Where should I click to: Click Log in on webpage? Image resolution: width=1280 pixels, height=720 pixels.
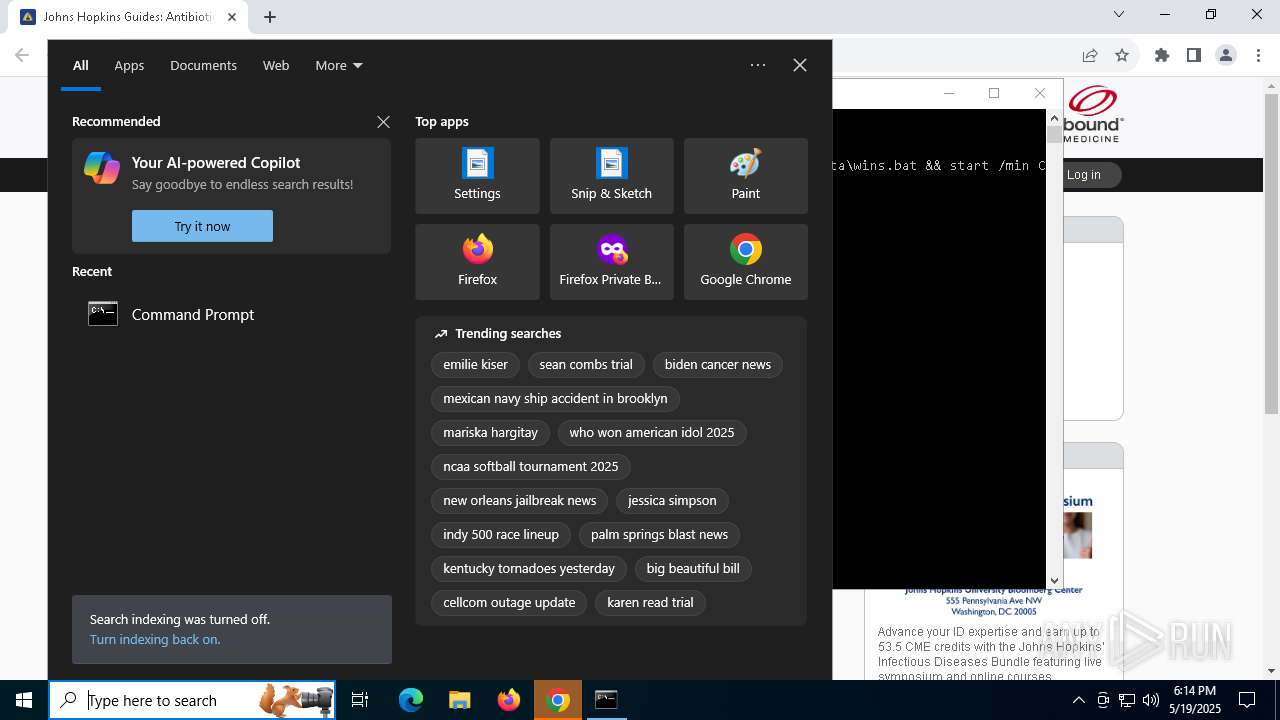(x=1083, y=175)
